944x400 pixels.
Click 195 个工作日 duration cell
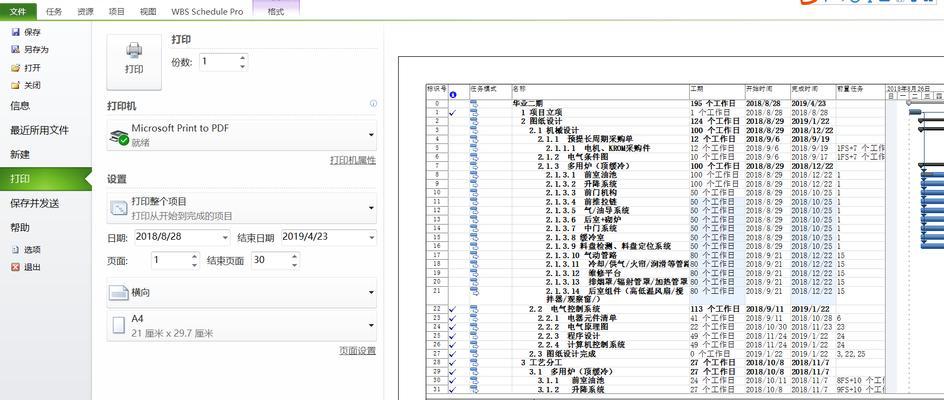coord(713,103)
